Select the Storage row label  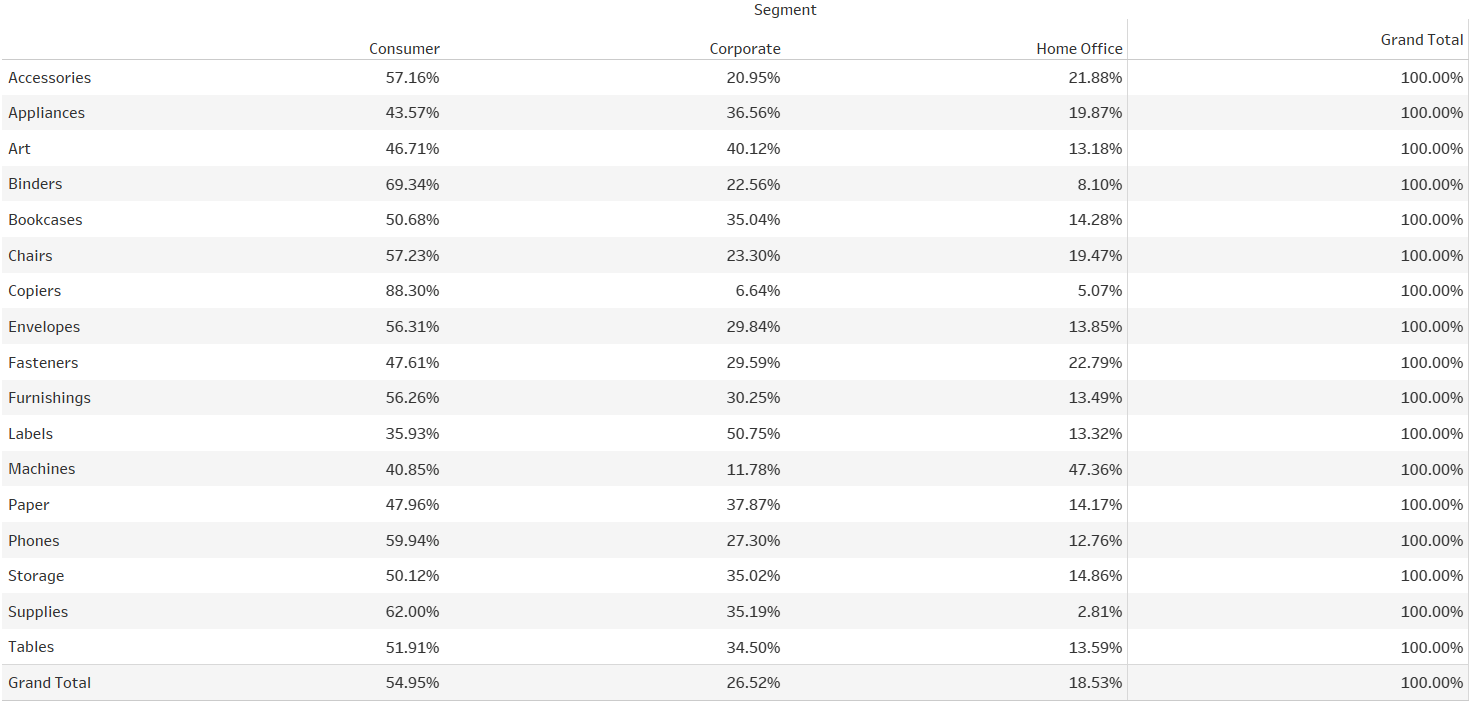[x=36, y=576]
